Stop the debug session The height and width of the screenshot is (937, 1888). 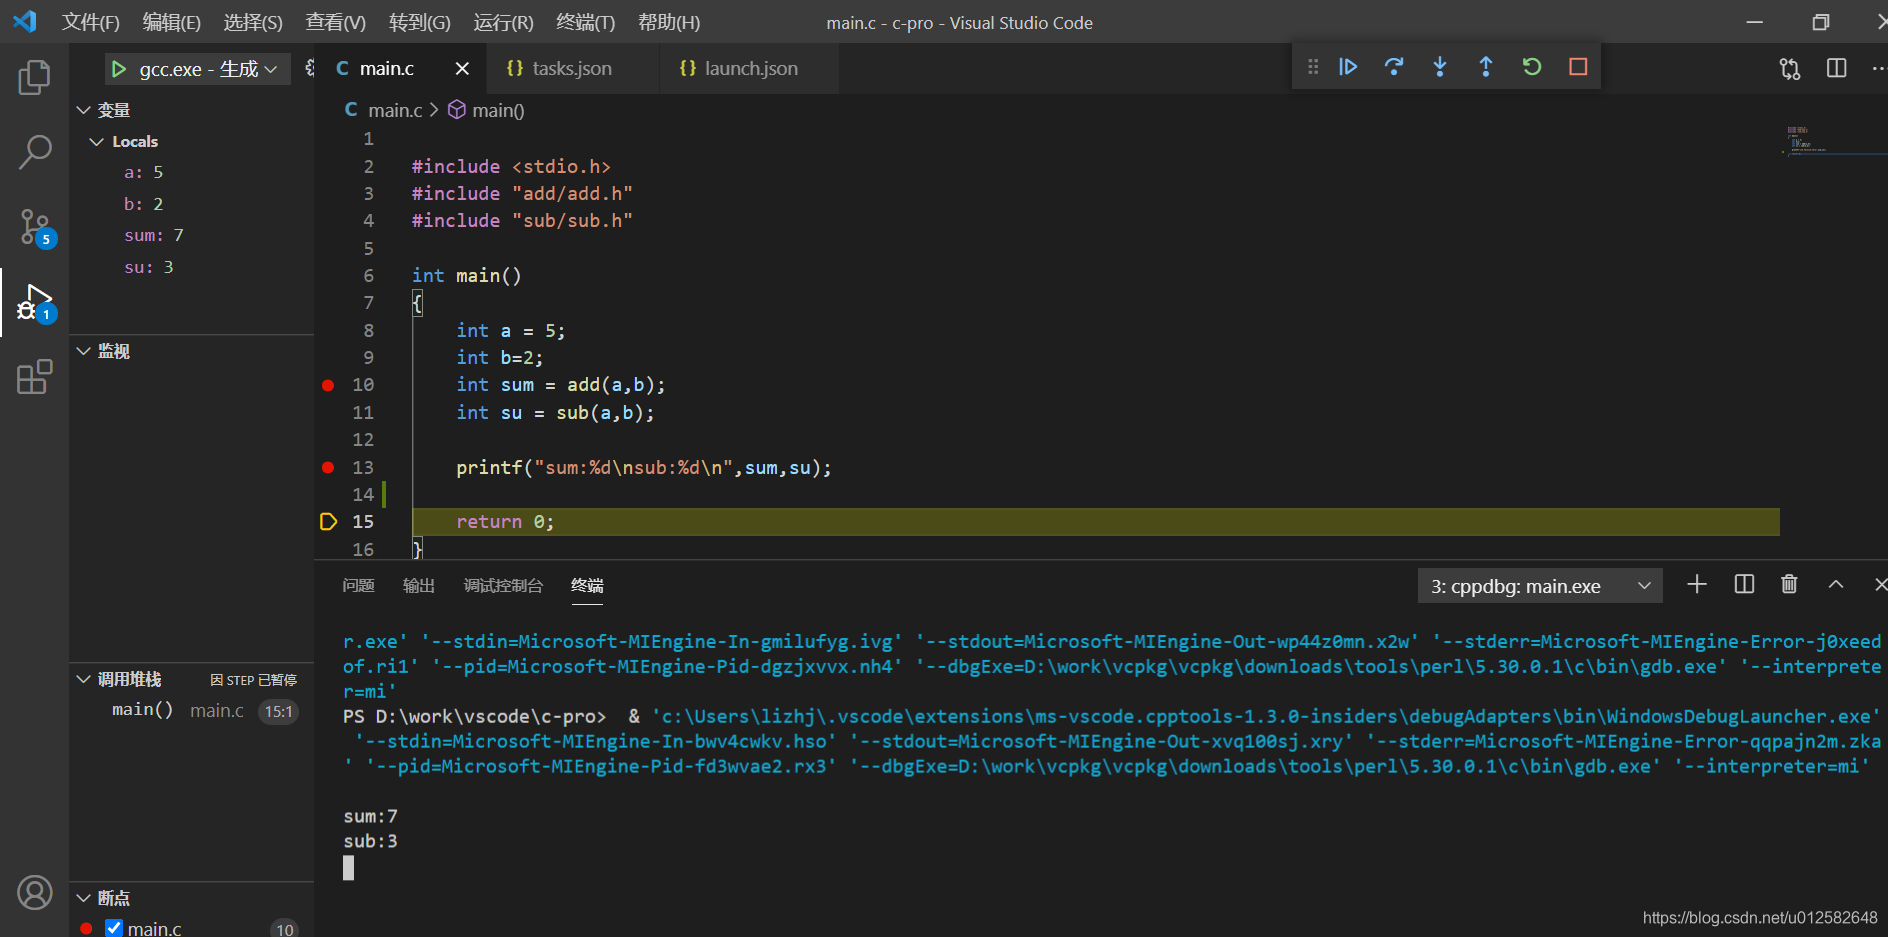1578,67
